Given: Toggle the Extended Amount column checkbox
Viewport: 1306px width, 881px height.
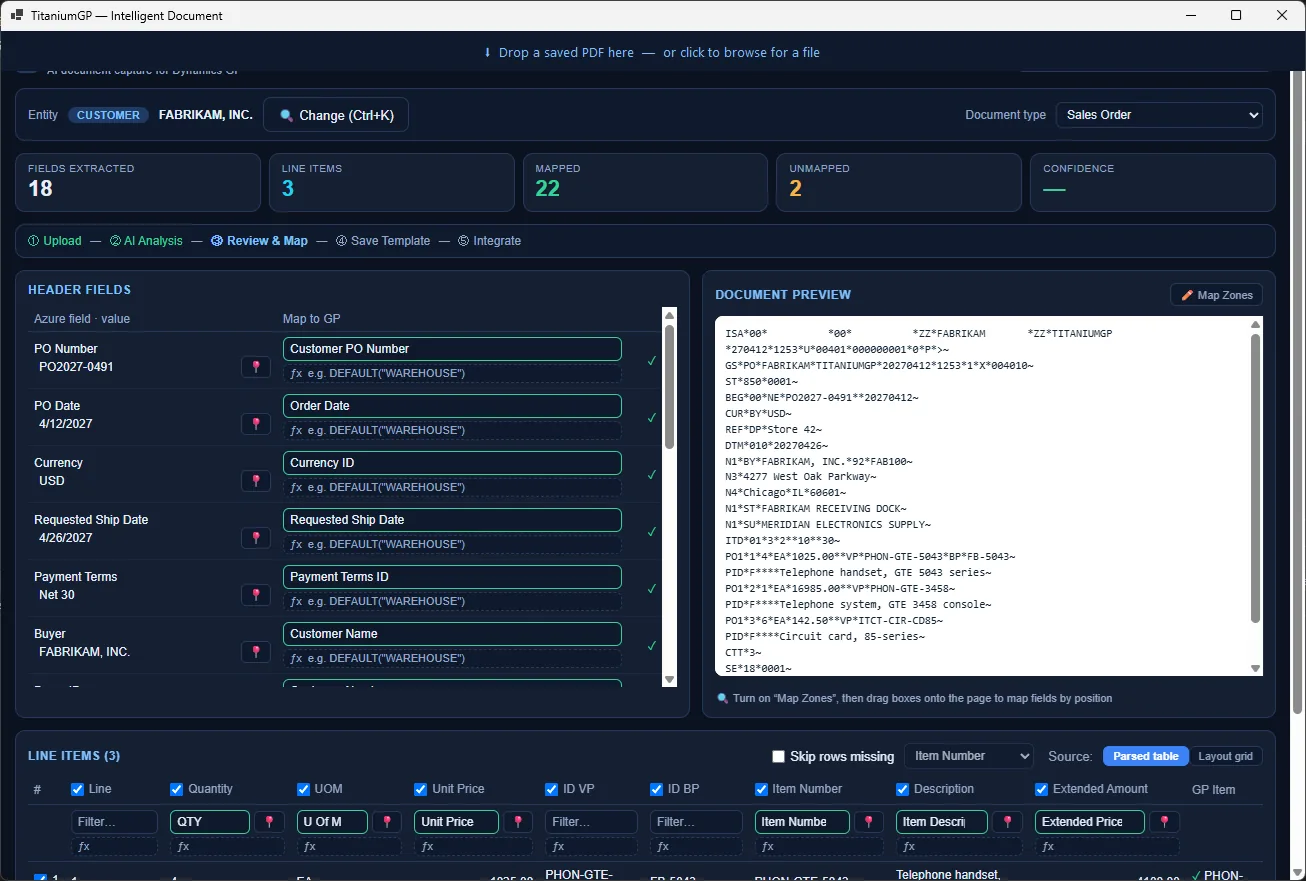Looking at the screenshot, I should 1042,789.
